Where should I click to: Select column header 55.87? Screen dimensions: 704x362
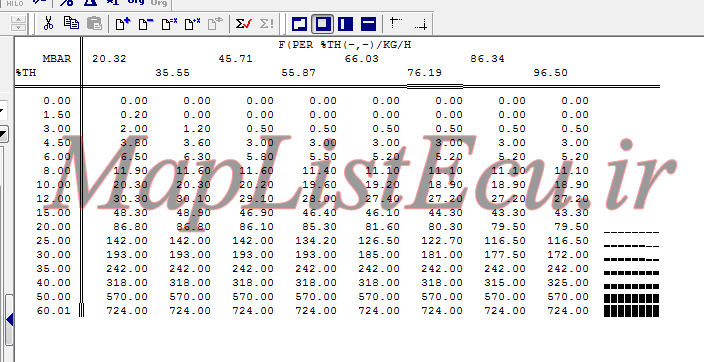click(298, 73)
